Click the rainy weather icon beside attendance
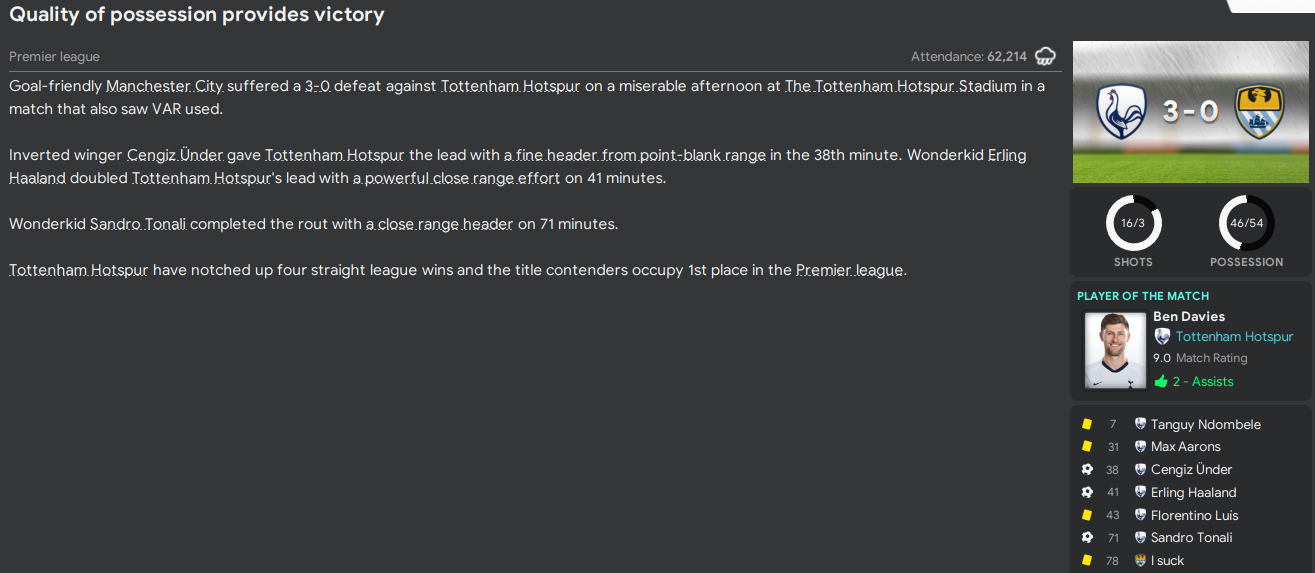 (x=1046, y=56)
